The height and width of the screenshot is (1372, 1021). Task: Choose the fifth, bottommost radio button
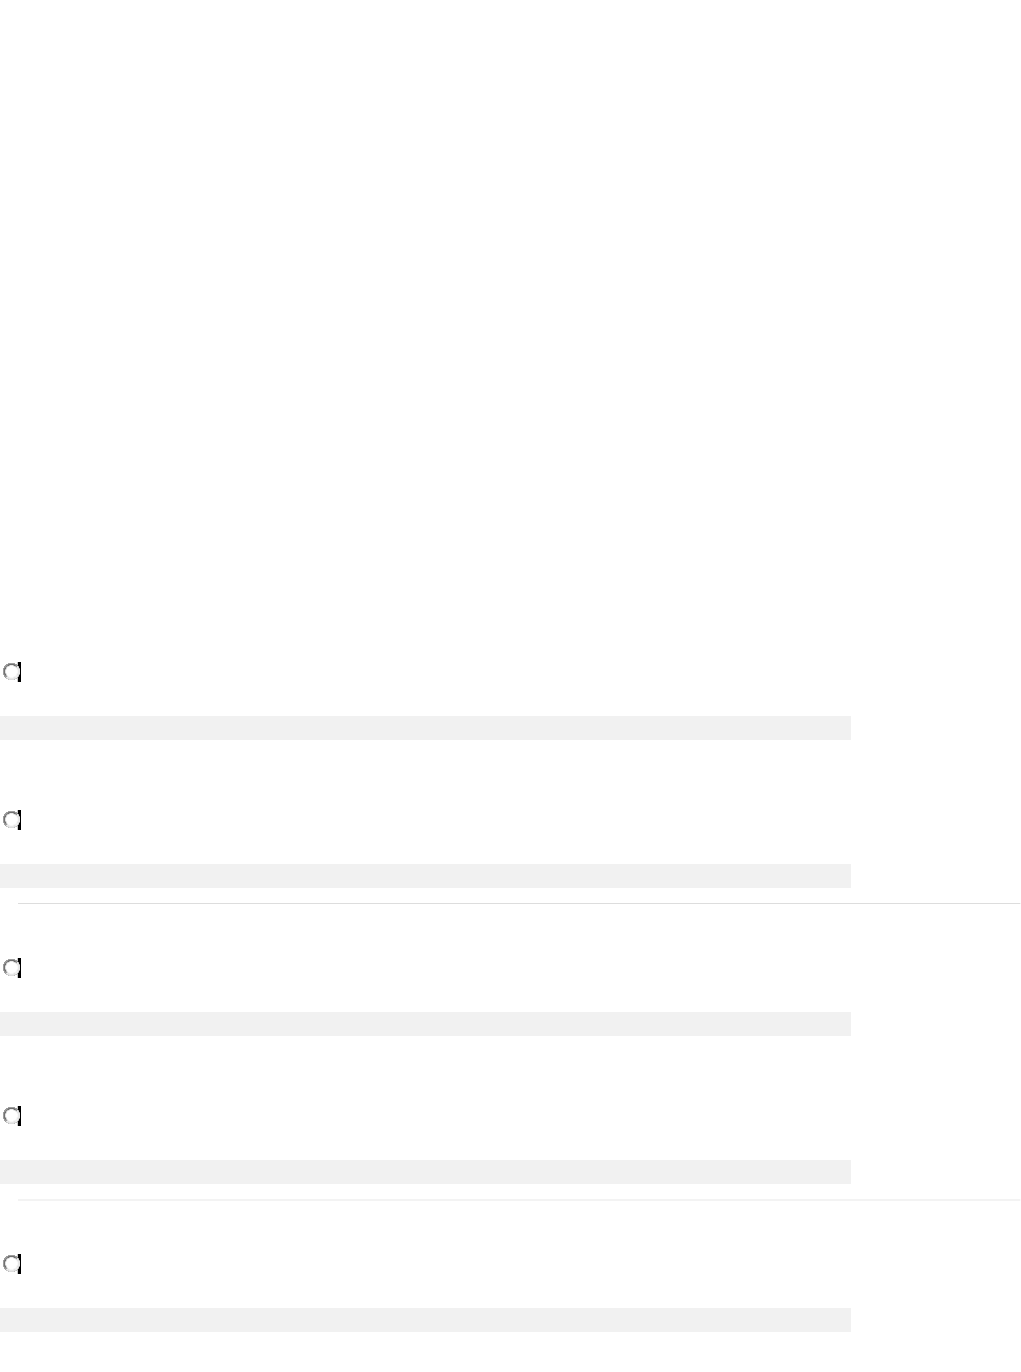12,1265
